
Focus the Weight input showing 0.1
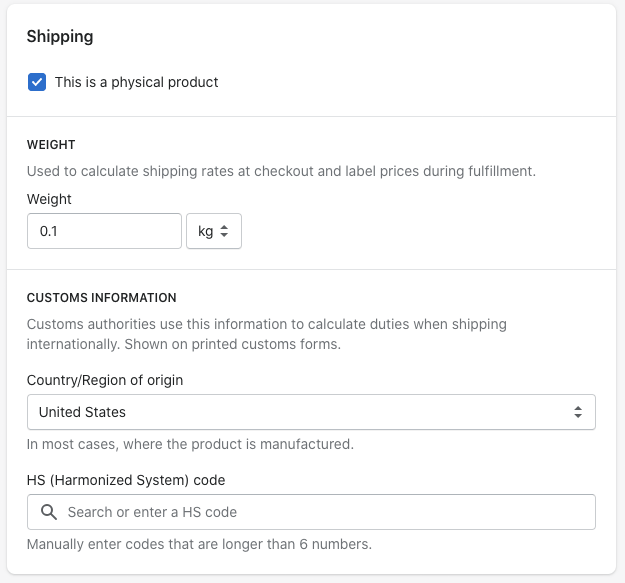(104, 231)
